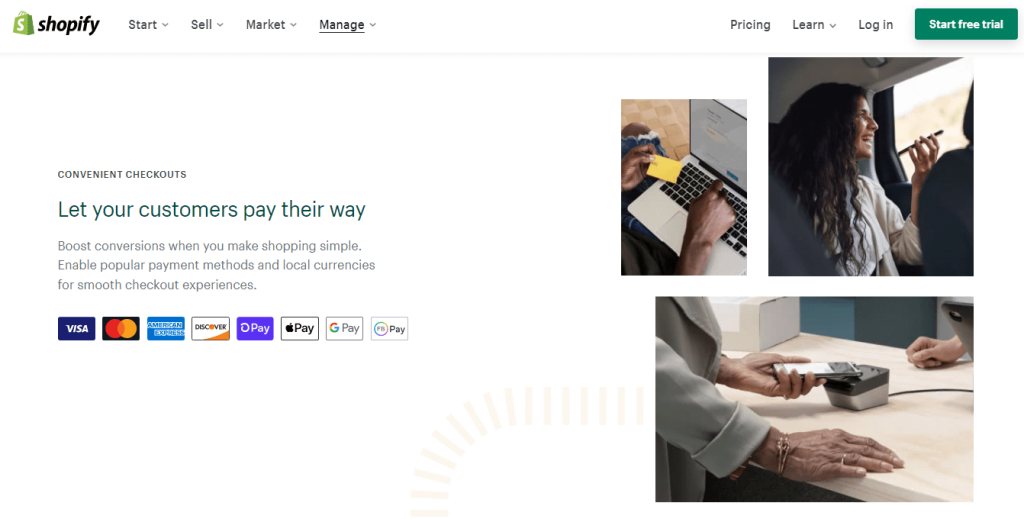Click the woman in car photo

point(871,166)
